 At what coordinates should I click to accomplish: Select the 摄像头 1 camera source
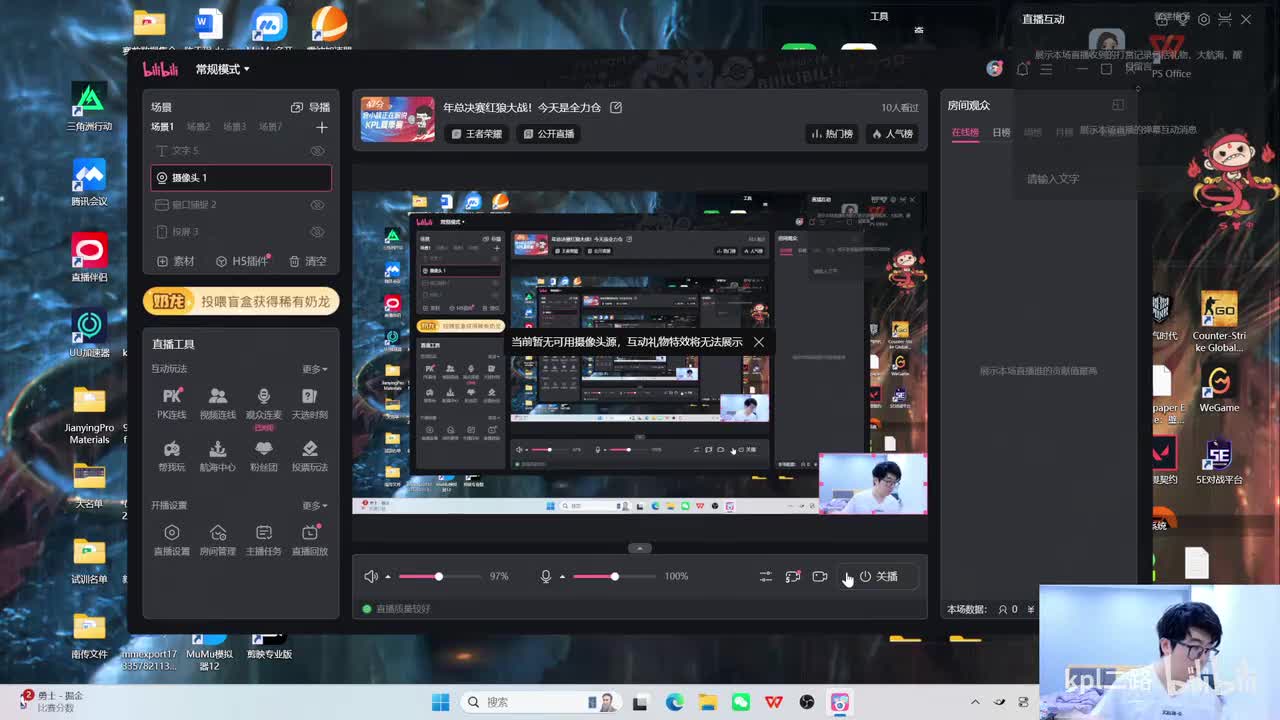click(241, 178)
